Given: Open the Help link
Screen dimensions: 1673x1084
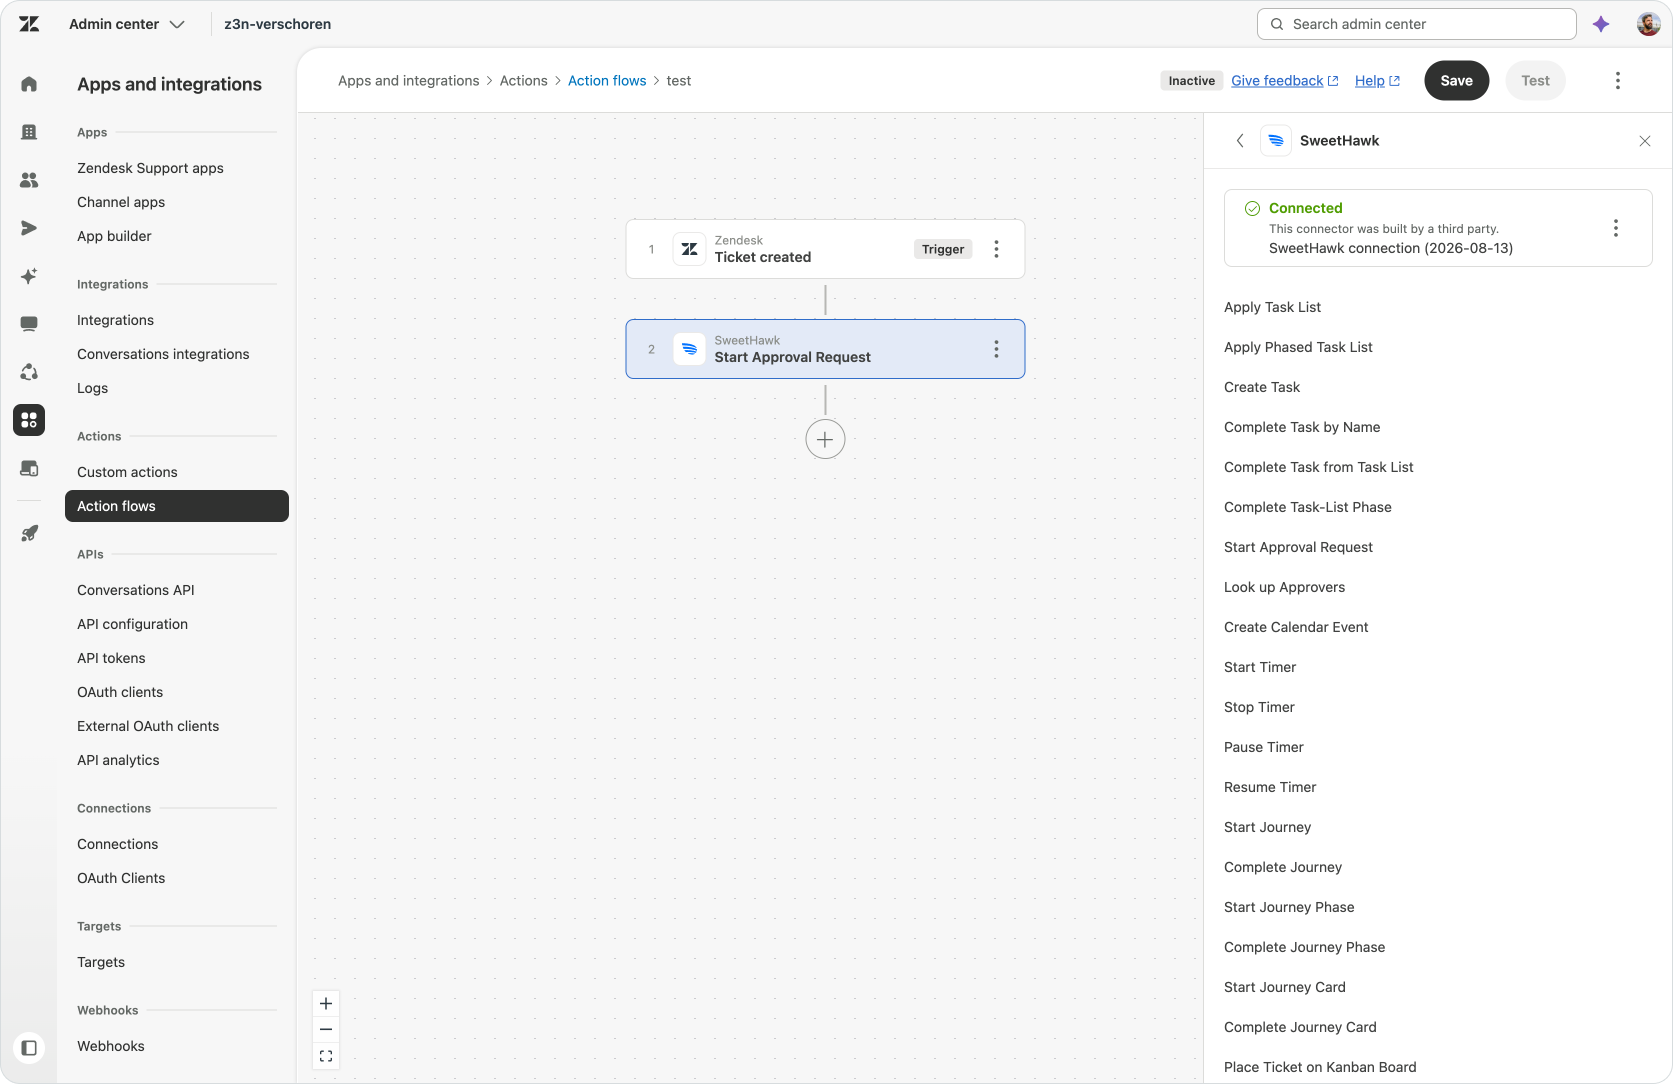Looking at the screenshot, I should coord(1378,81).
